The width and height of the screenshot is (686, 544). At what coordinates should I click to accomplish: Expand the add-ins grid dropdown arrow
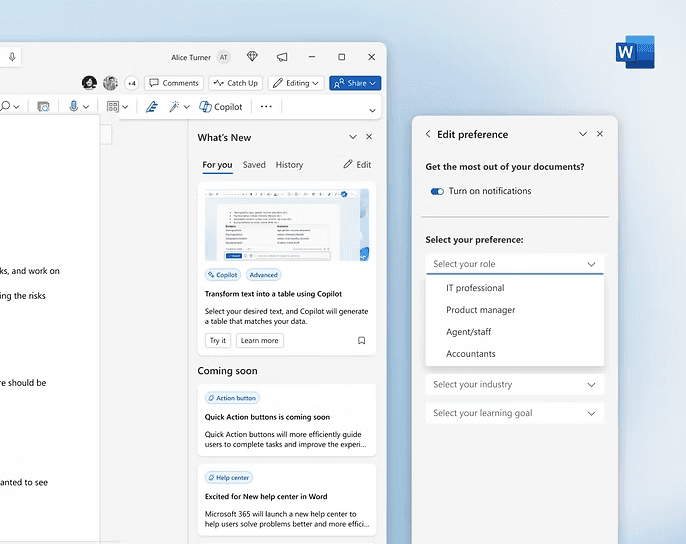(125, 107)
